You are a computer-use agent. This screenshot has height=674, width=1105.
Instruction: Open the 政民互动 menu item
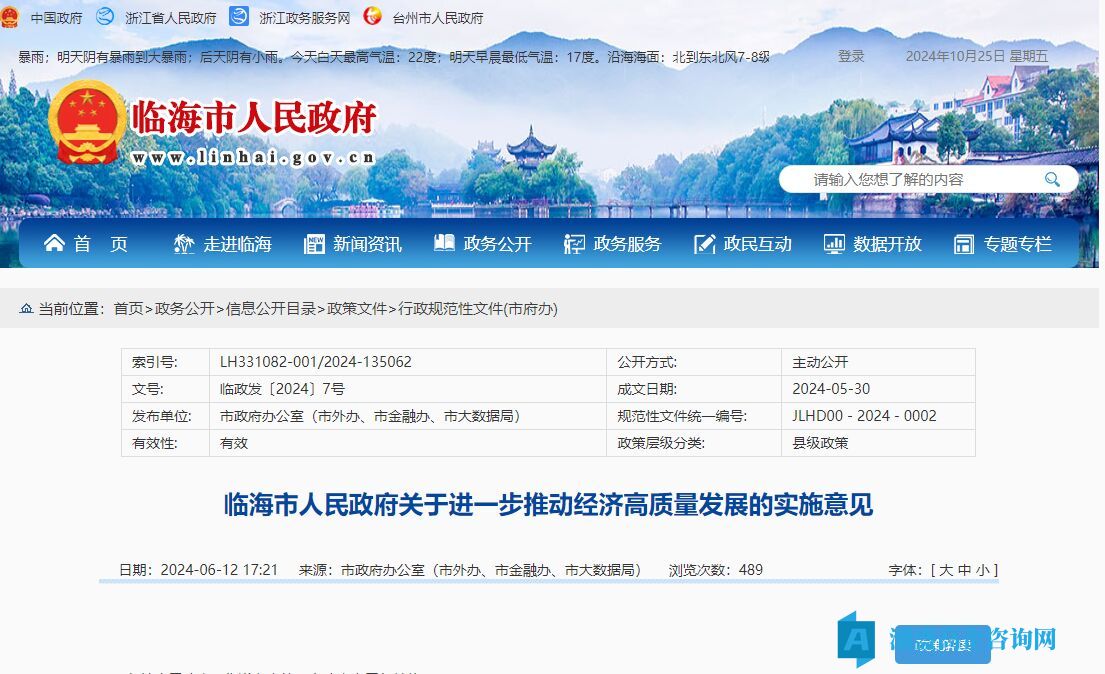tap(758, 244)
